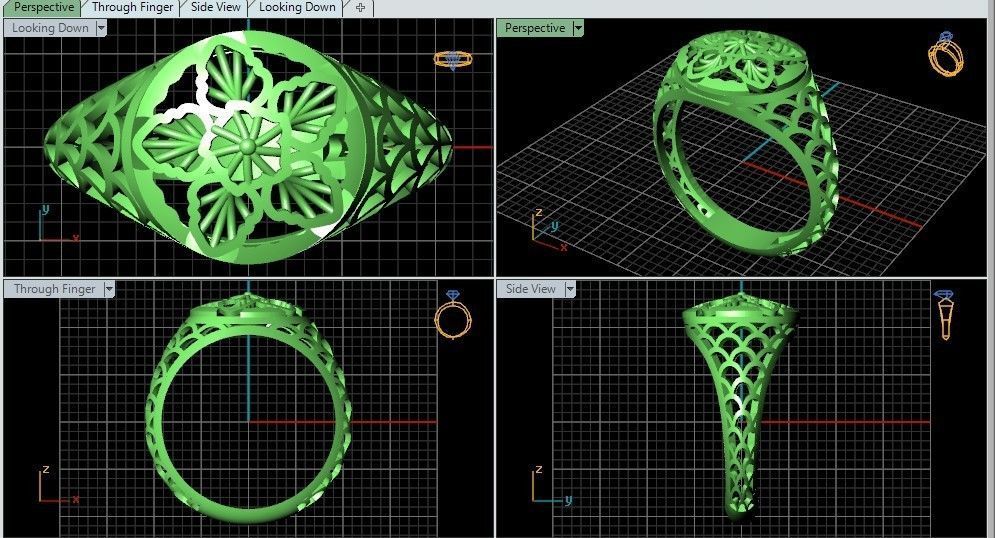Click the ZX axis icon in Through Finger
Viewport: 995px width, 538px height.
[58, 485]
